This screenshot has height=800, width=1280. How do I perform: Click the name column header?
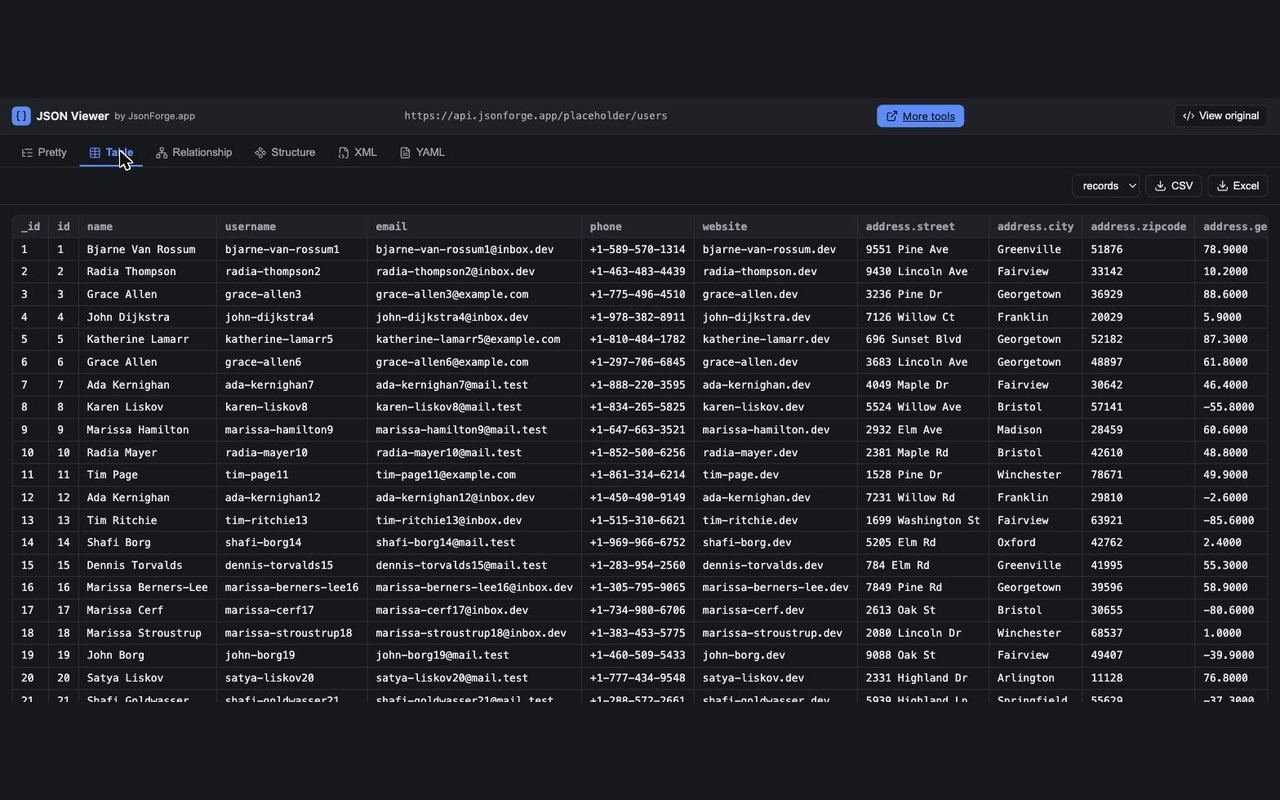point(147,227)
